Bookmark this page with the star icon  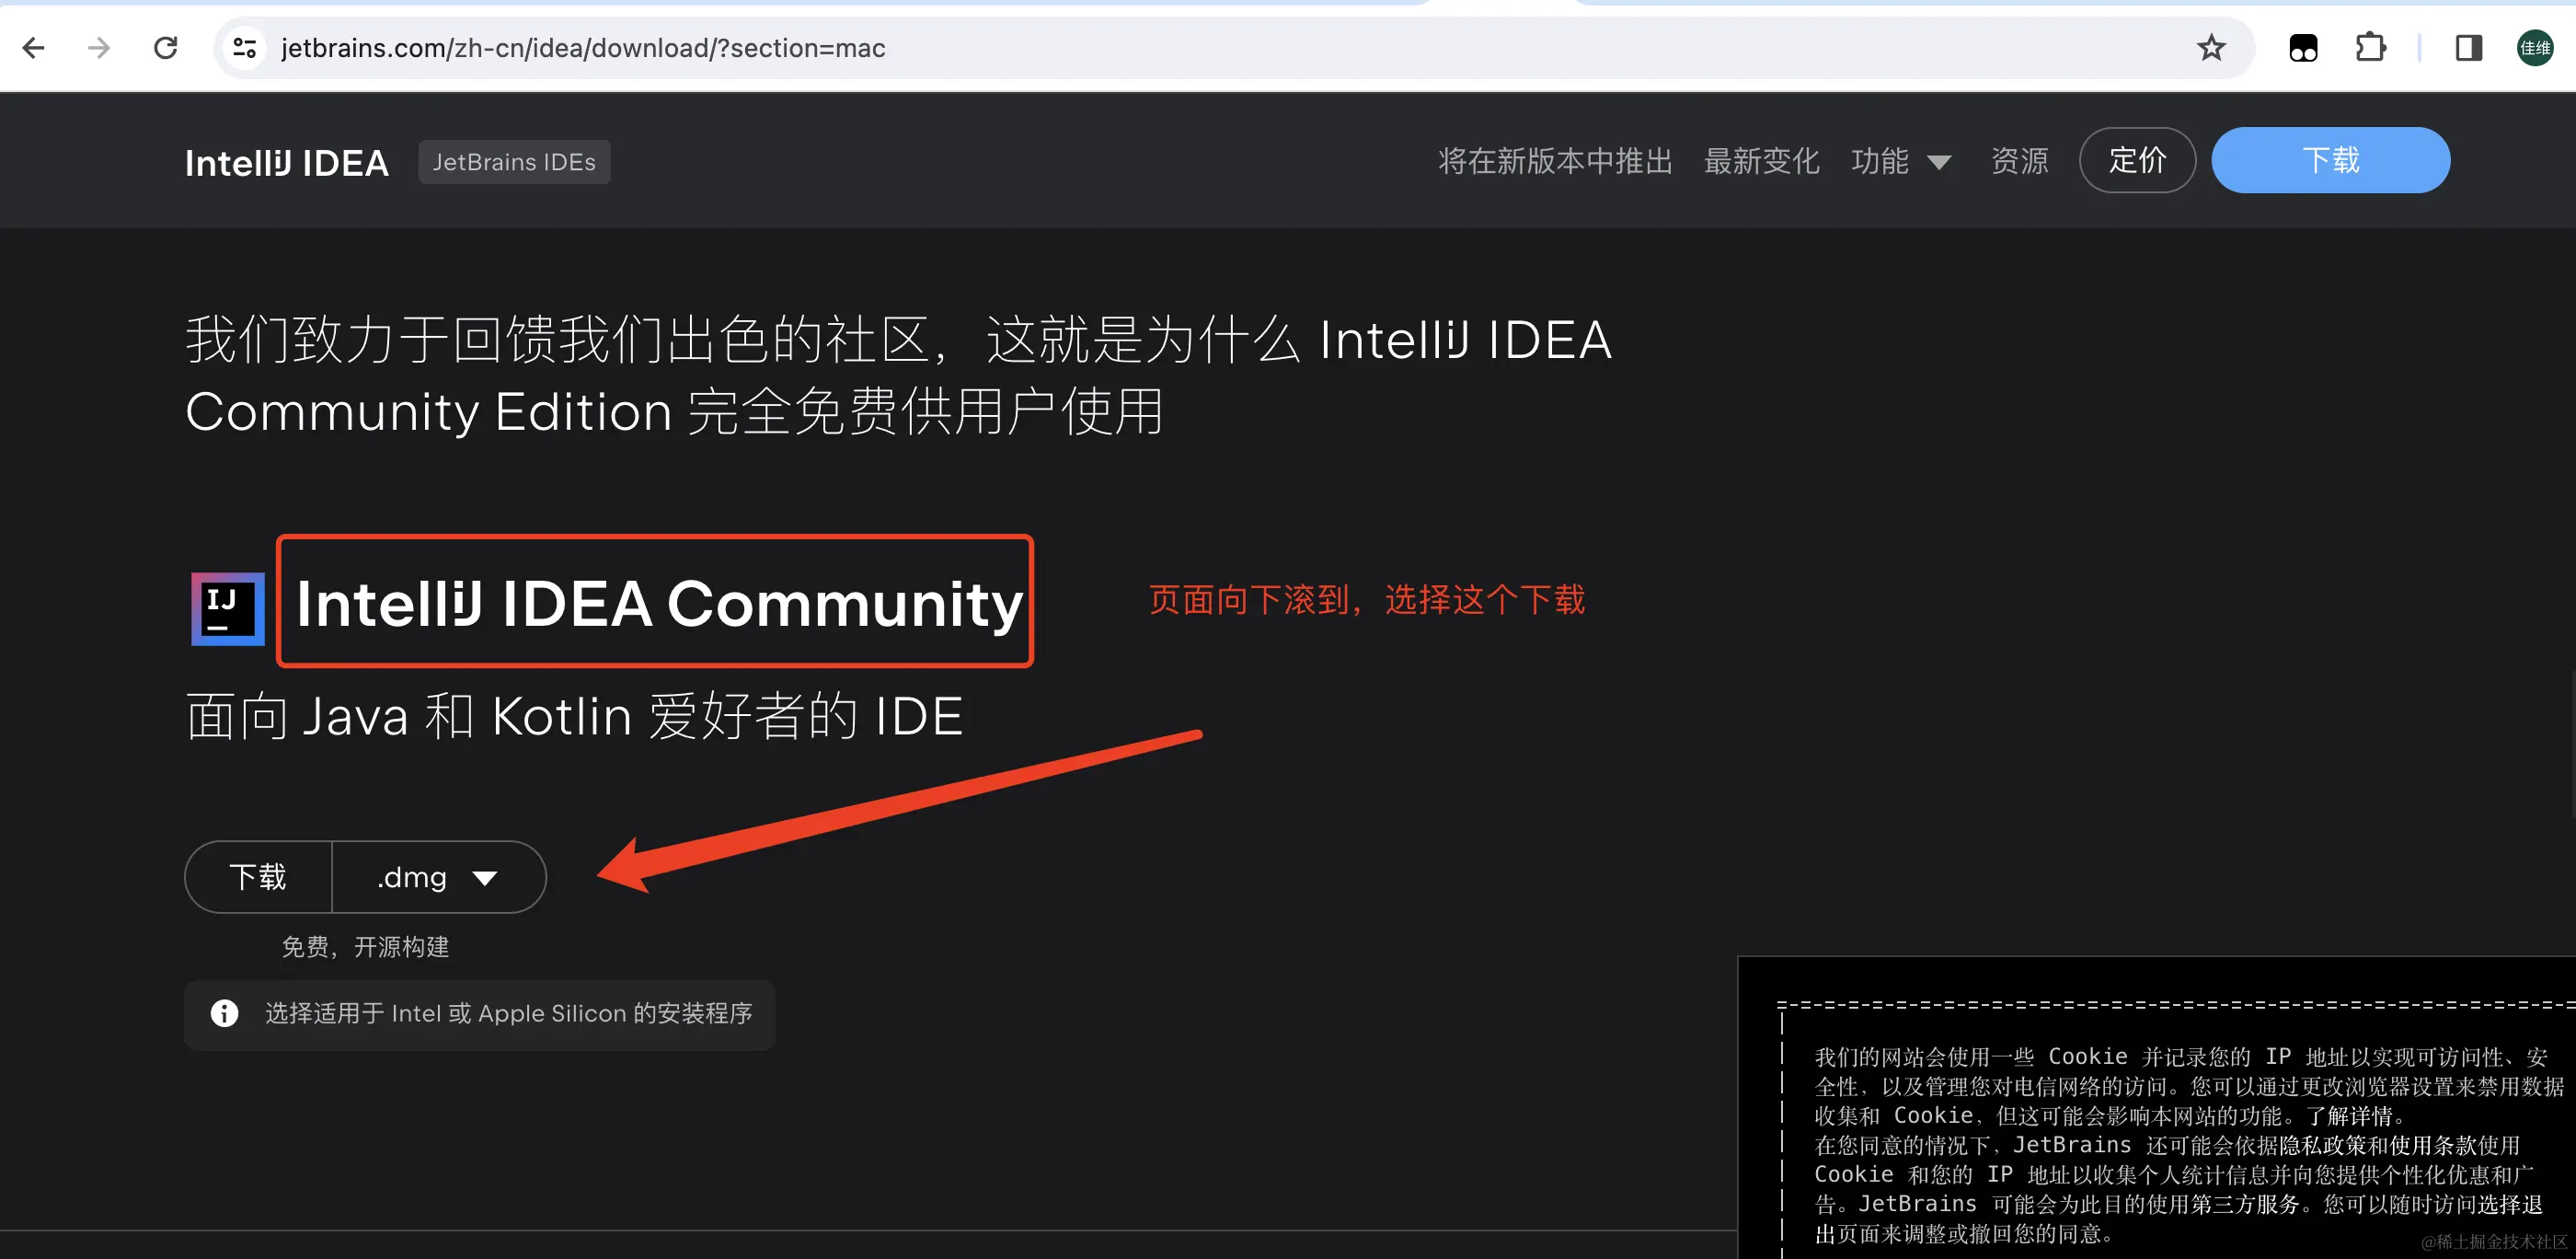coord(2211,48)
